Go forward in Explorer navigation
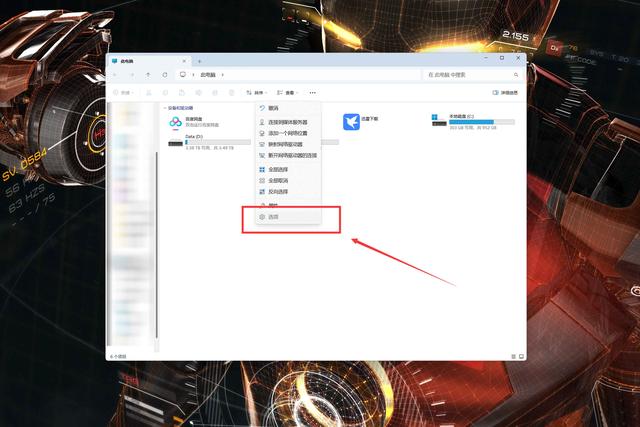This screenshot has height=427, width=640. pyautogui.click(x=131, y=75)
